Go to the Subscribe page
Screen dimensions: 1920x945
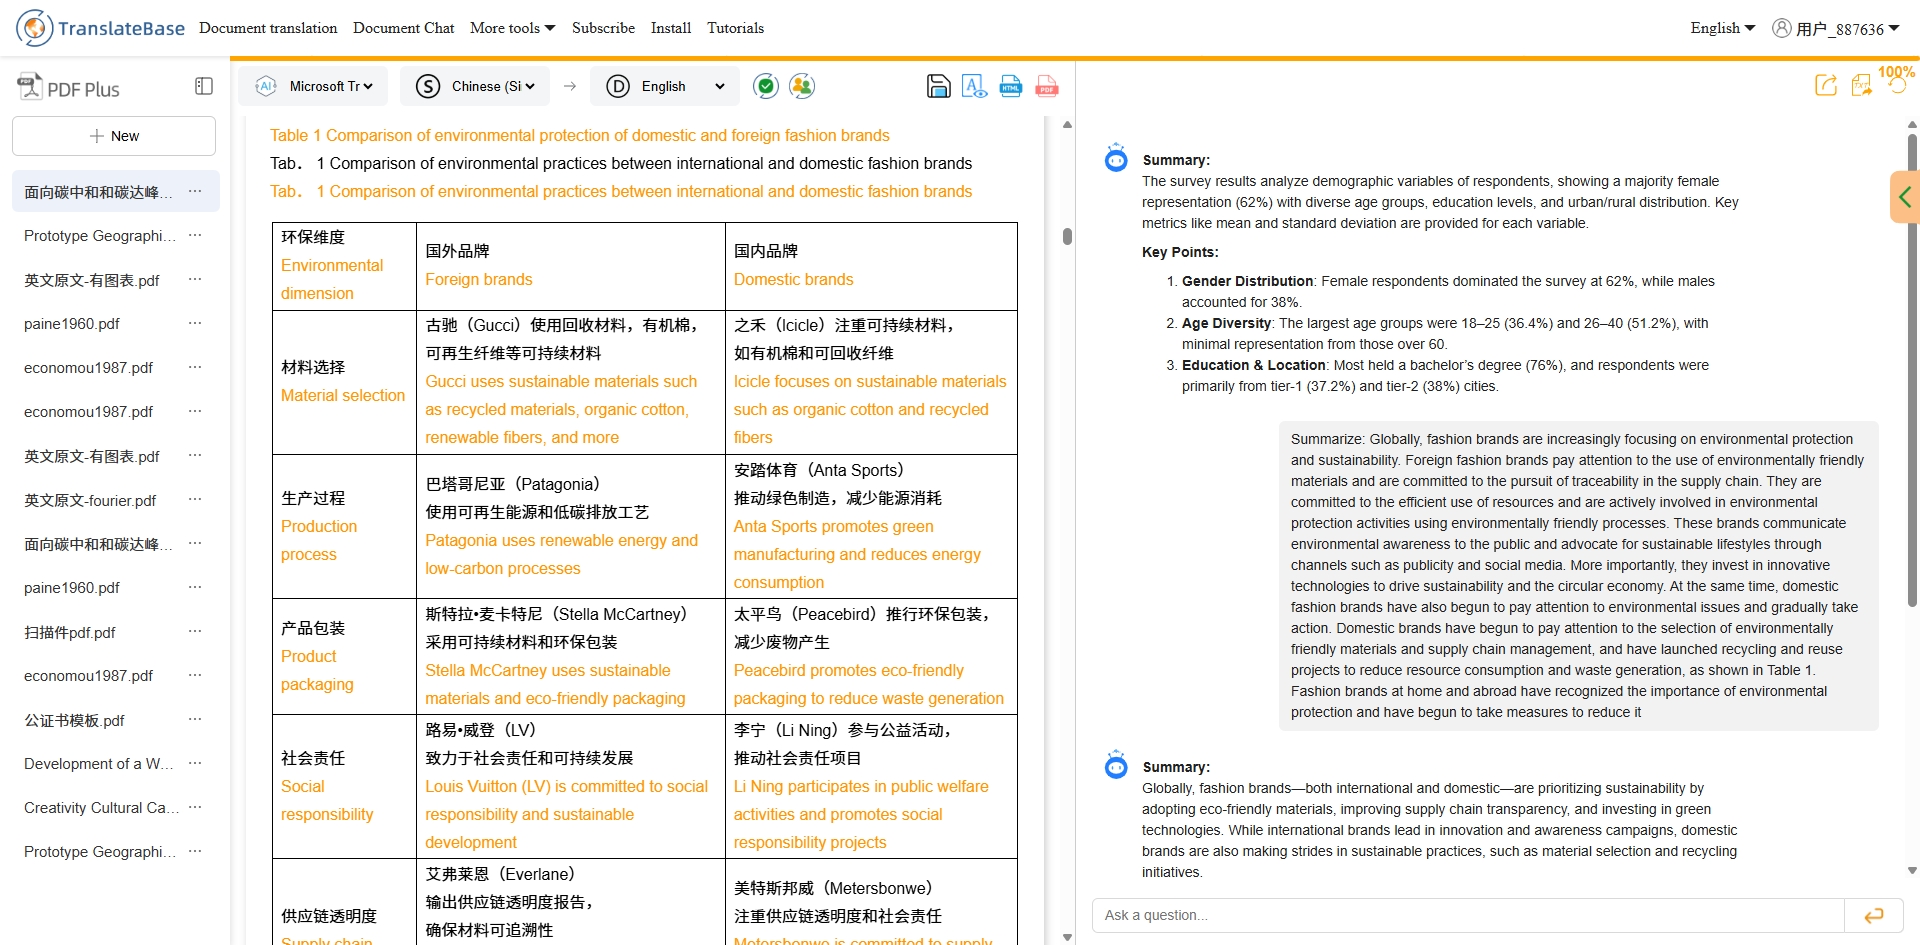click(x=603, y=28)
